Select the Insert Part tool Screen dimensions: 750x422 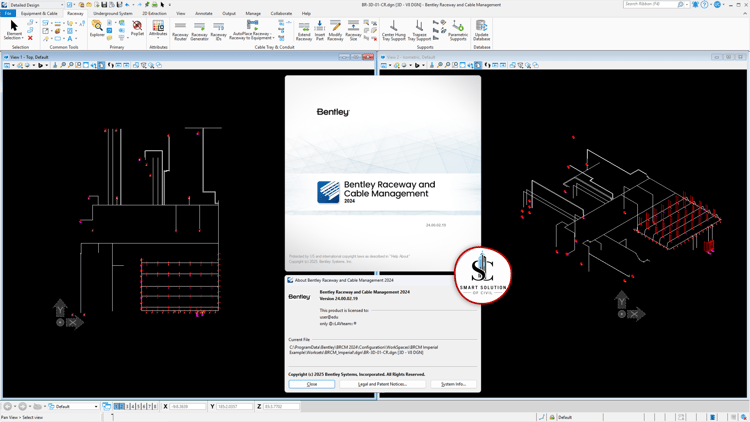click(320, 31)
